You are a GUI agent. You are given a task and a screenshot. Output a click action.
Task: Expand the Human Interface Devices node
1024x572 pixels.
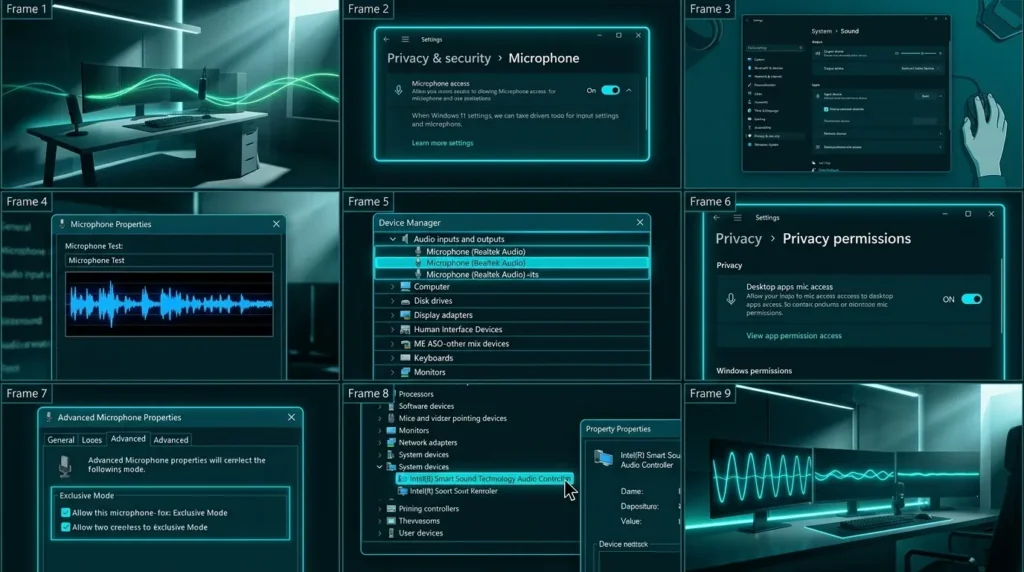[392, 329]
